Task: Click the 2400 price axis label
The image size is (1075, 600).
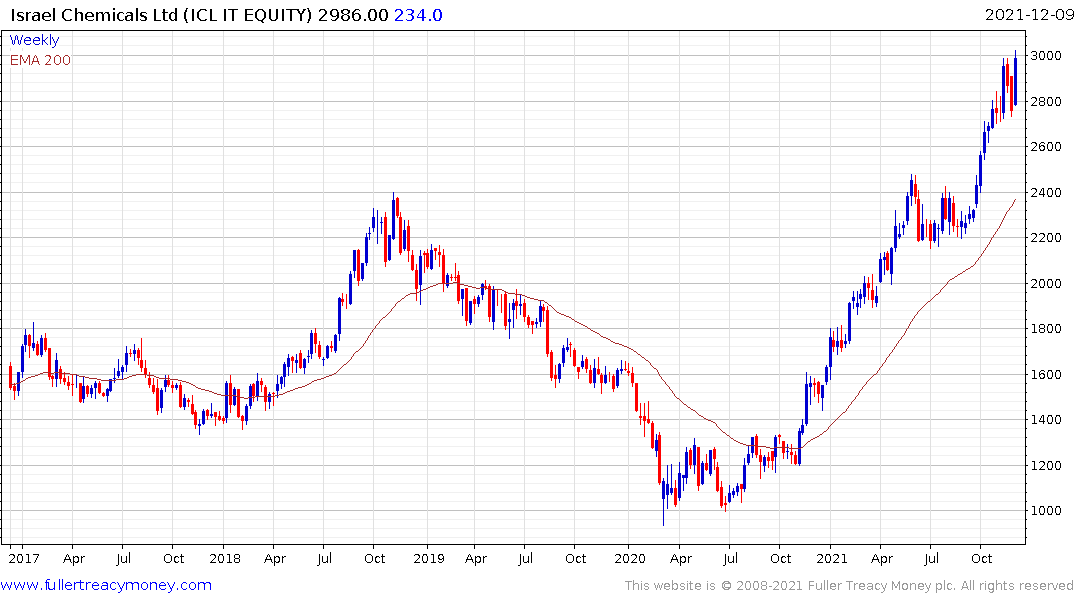Action: click(x=1046, y=193)
